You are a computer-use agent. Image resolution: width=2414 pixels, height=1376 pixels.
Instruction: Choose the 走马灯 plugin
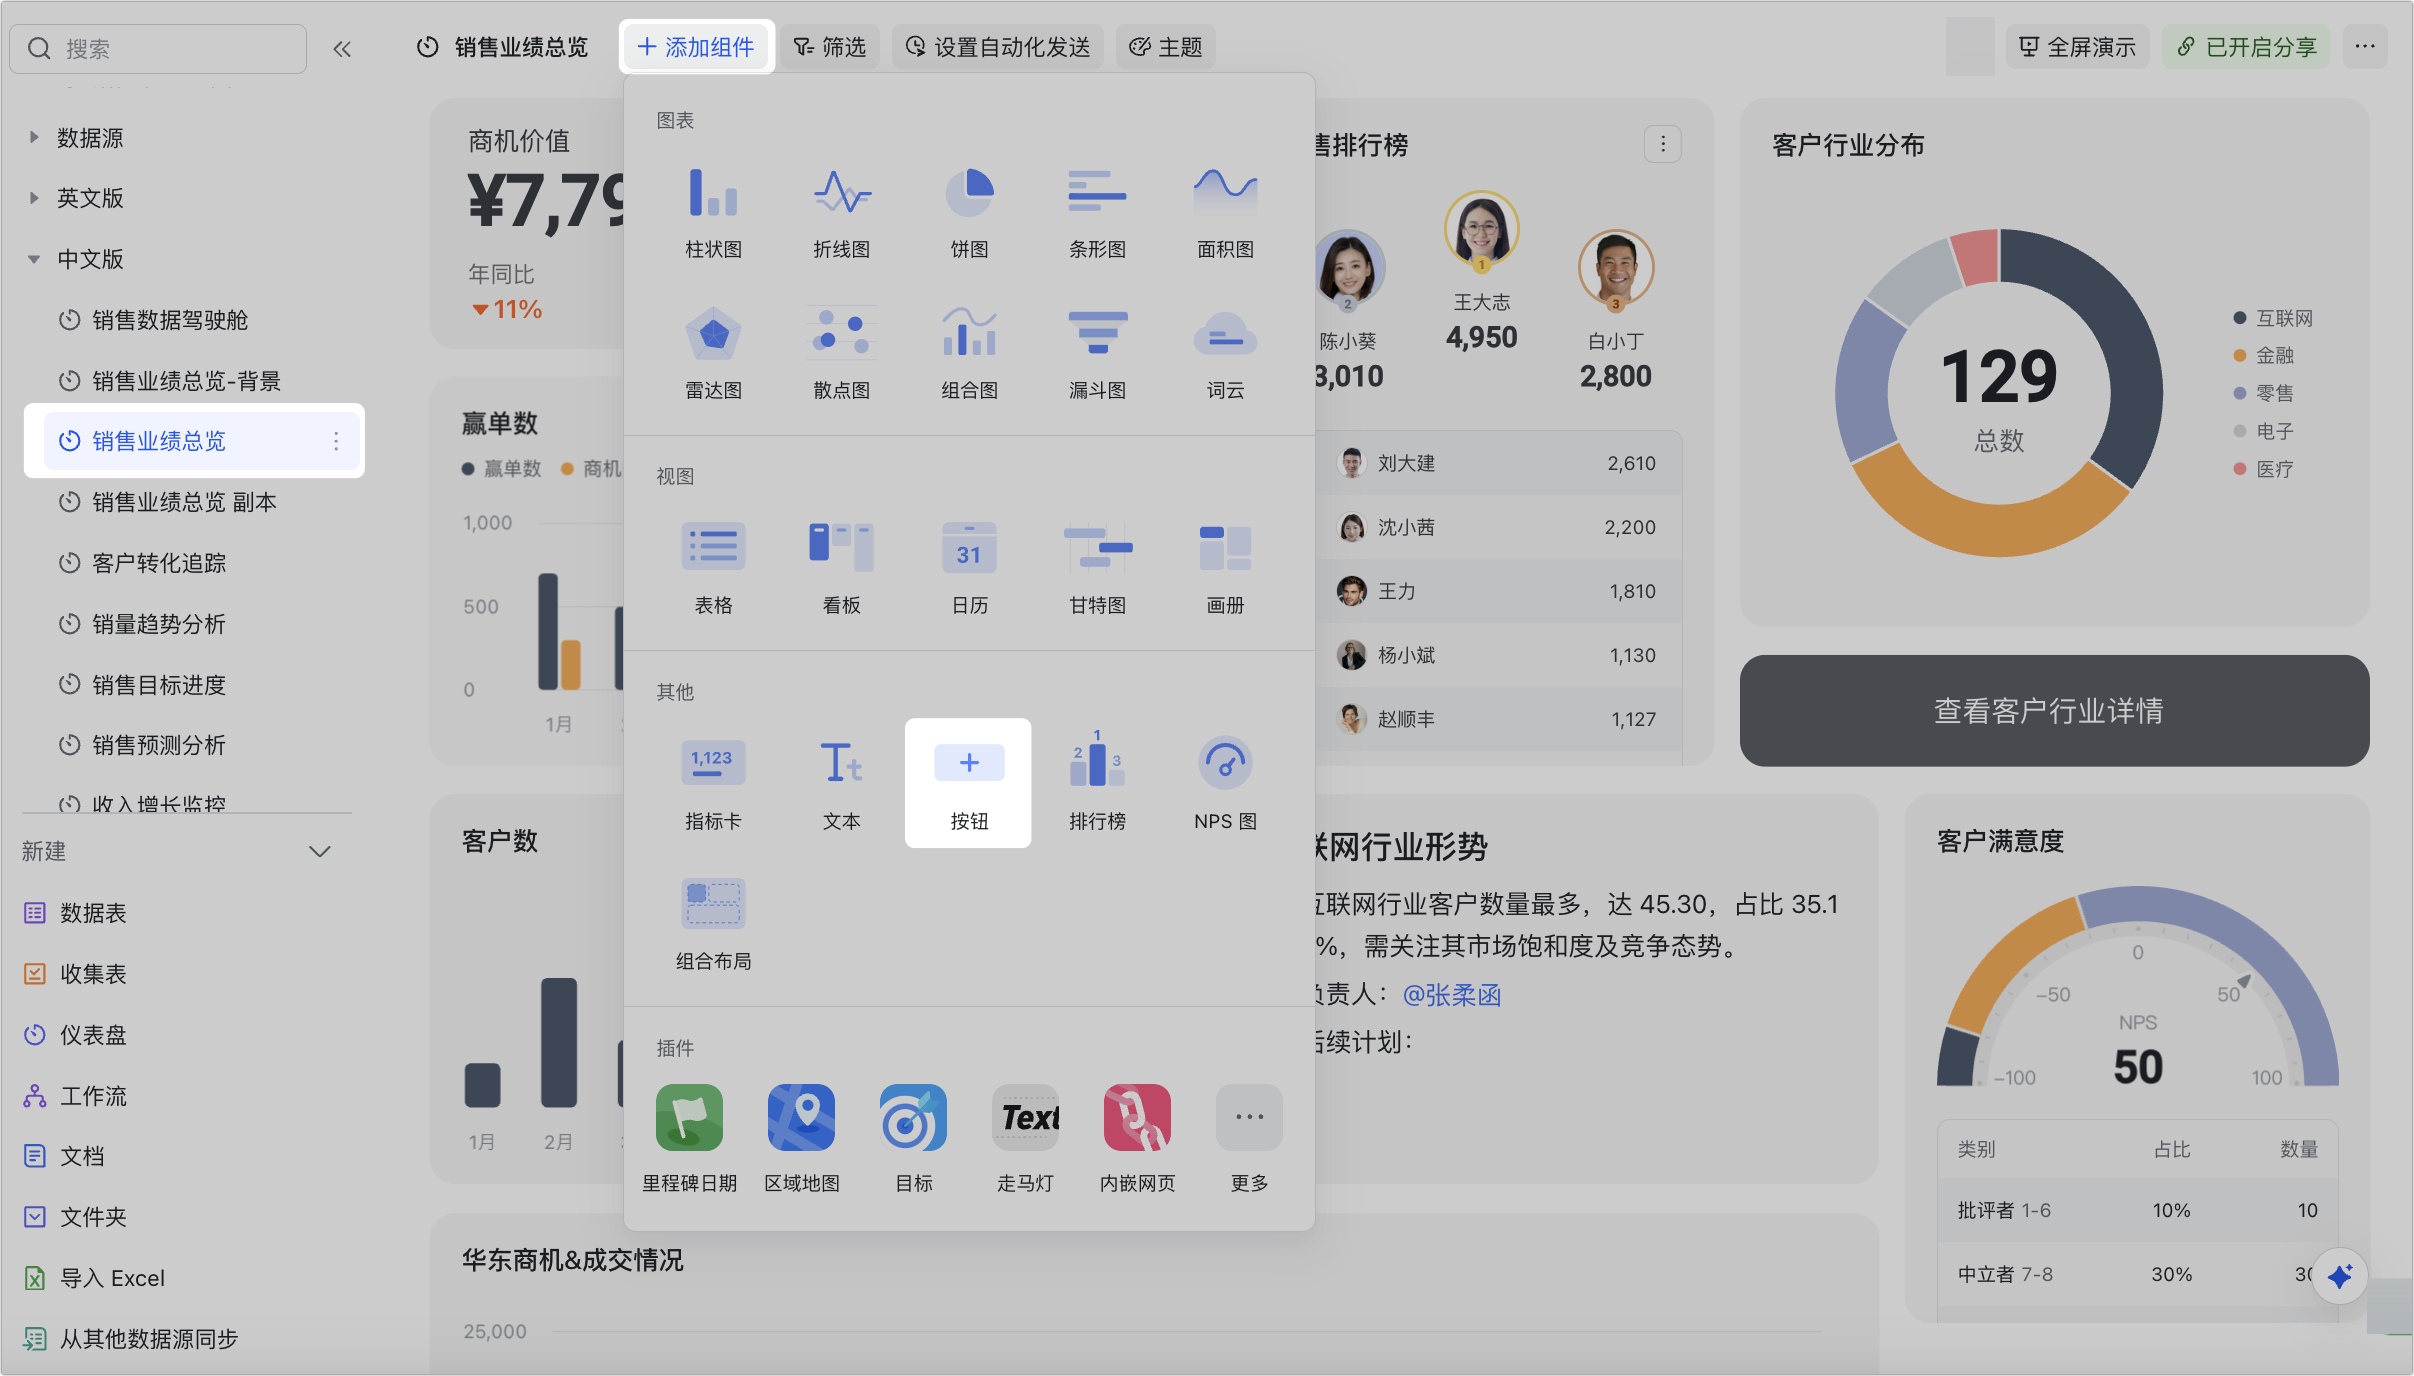(1025, 1139)
